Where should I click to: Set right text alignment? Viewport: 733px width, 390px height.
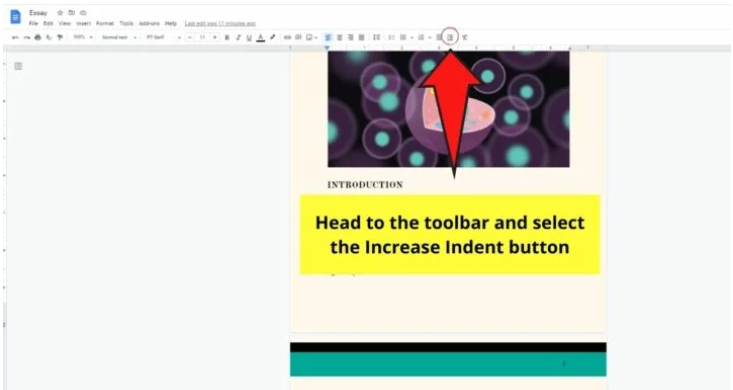point(350,37)
